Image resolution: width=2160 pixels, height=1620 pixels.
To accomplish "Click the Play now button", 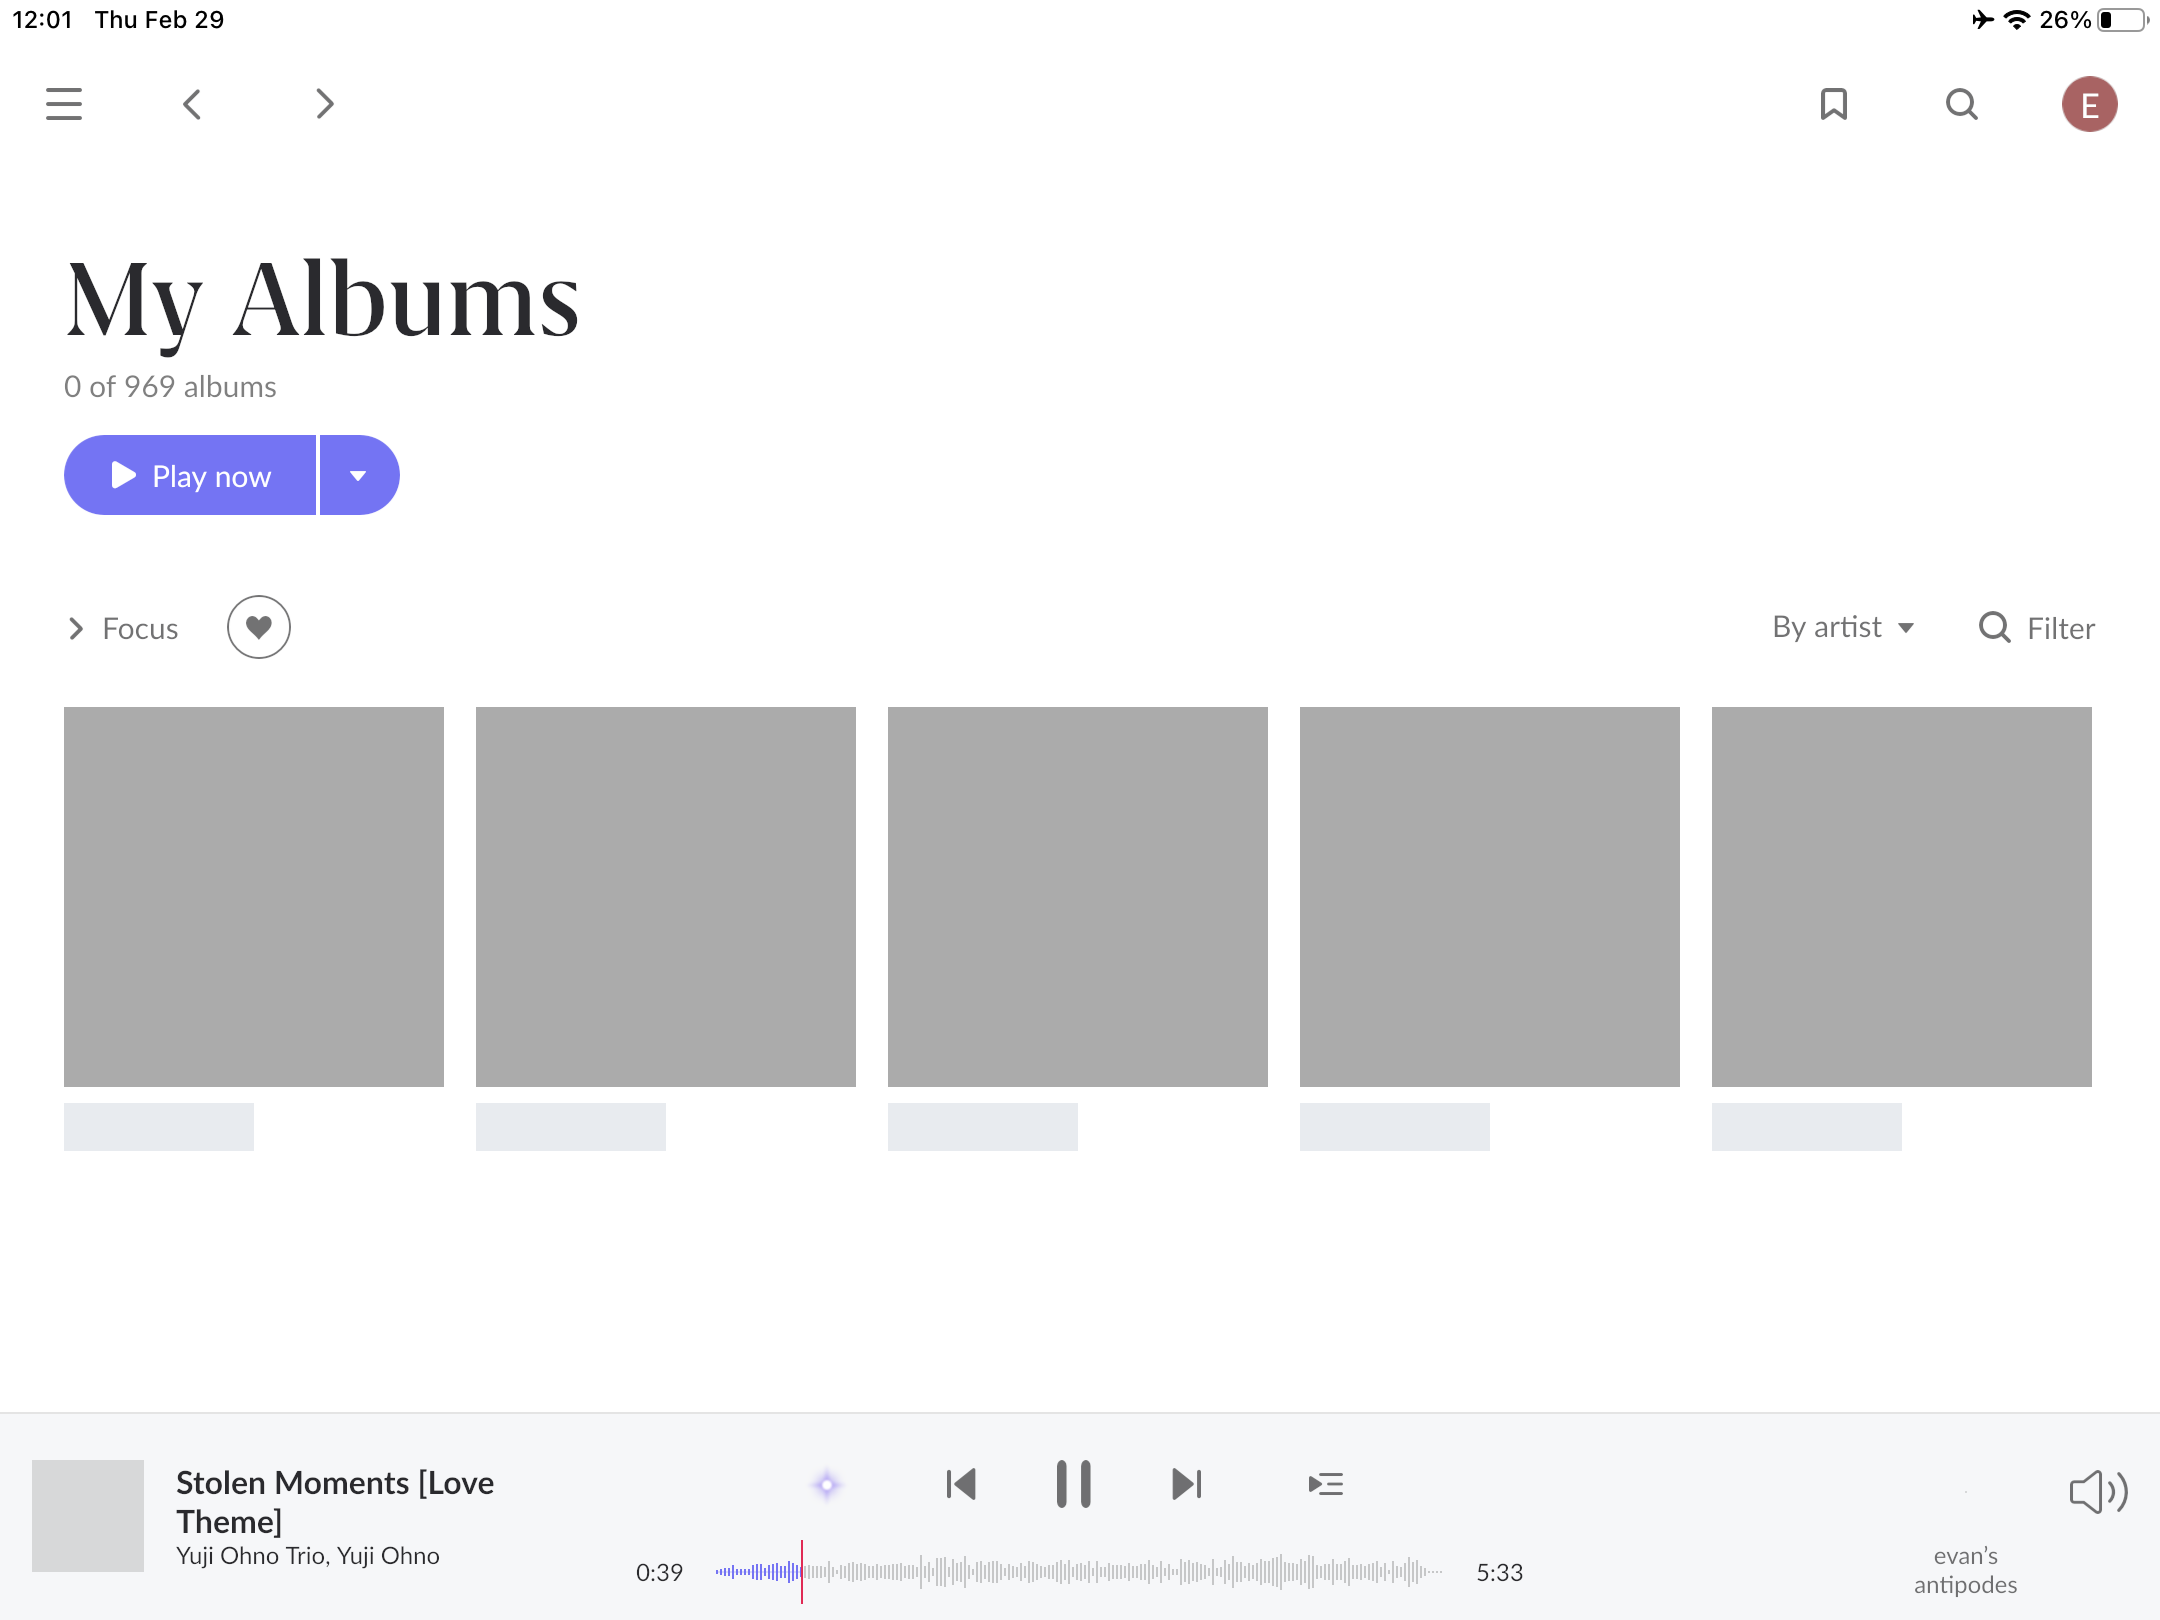I will (x=190, y=475).
